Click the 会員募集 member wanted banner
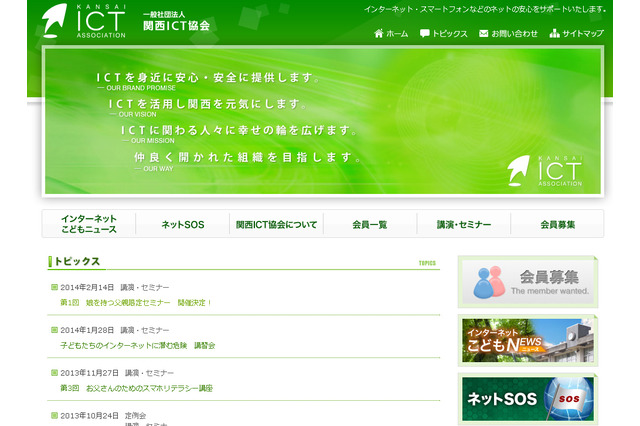Image resolution: width=640 pixels, height=426 pixels. click(528, 282)
